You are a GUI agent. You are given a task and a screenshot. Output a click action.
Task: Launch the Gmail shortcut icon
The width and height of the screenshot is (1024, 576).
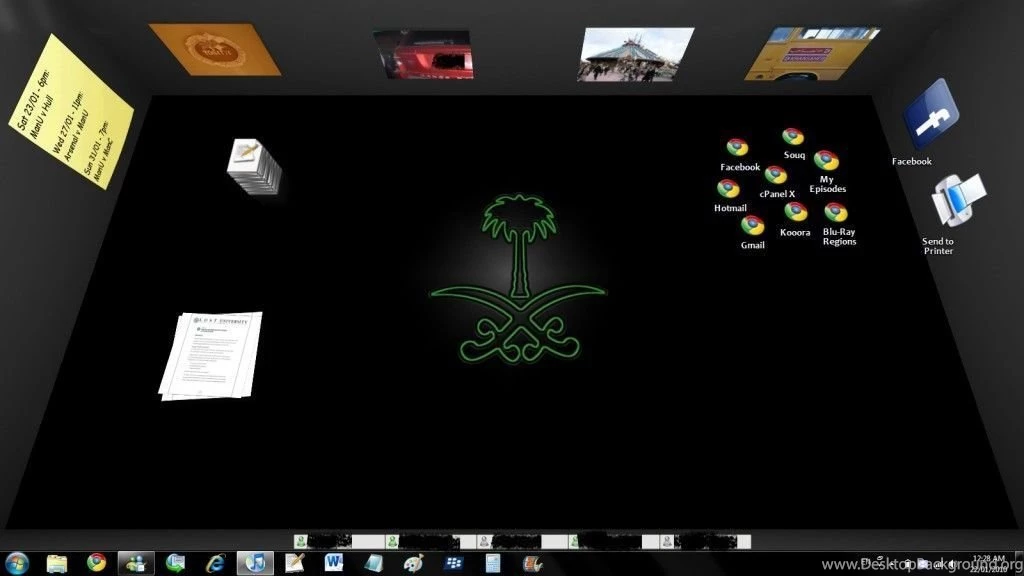click(x=752, y=227)
